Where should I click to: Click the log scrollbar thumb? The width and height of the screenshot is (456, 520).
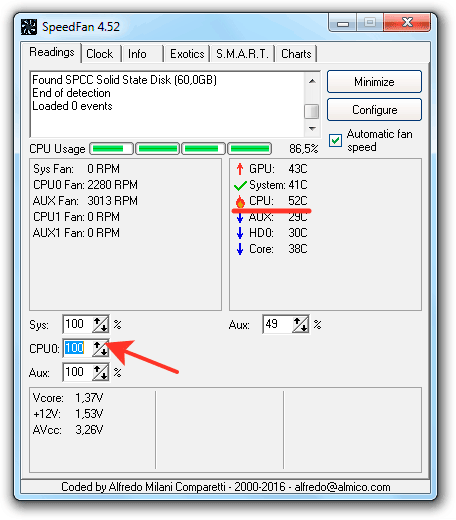pyautogui.click(x=312, y=111)
